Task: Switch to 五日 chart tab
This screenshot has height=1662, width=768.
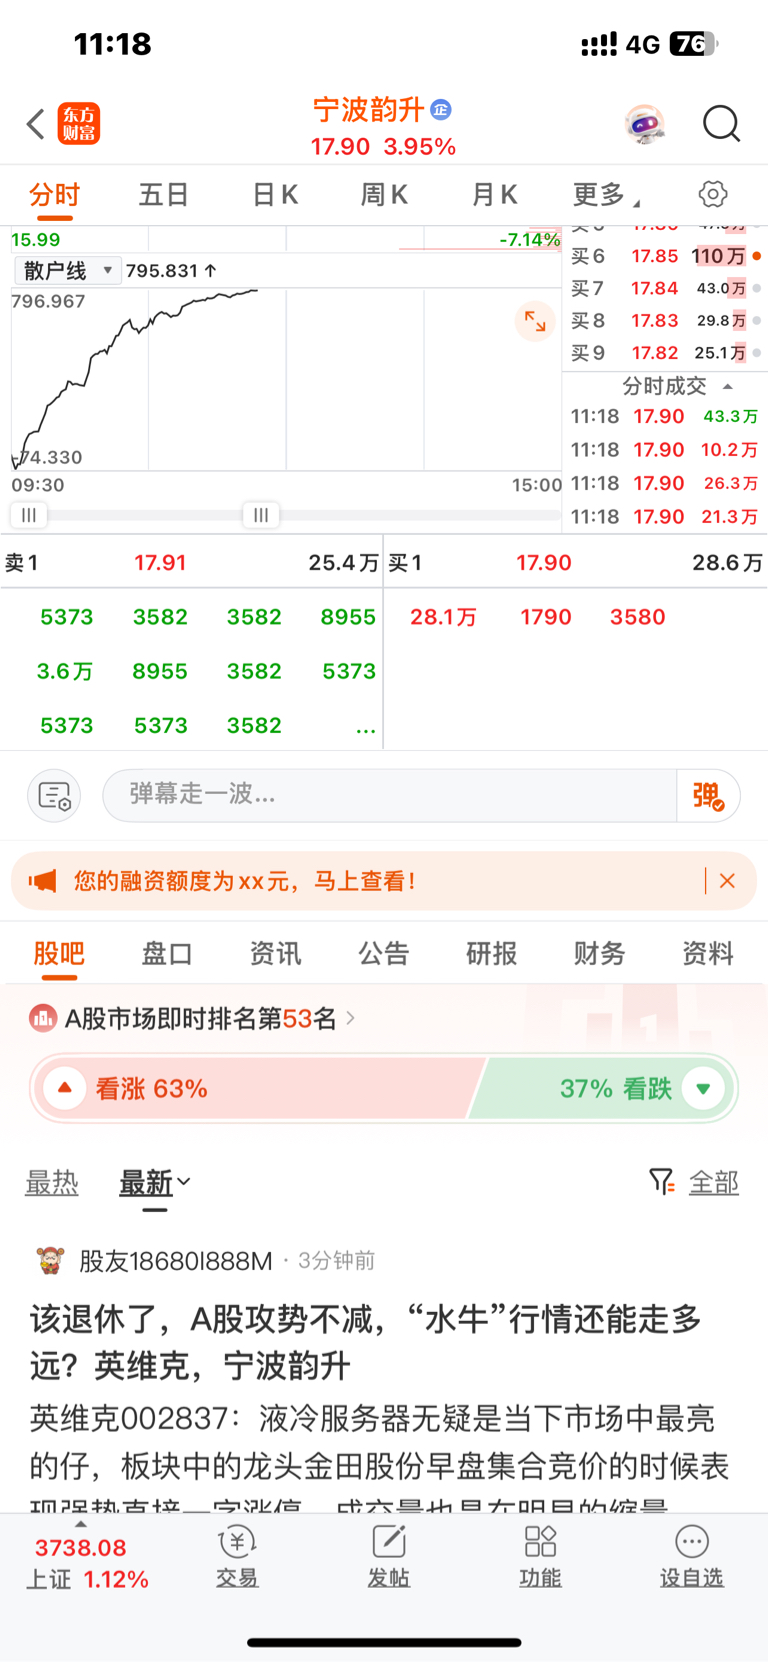Action: [x=163, y=194]
